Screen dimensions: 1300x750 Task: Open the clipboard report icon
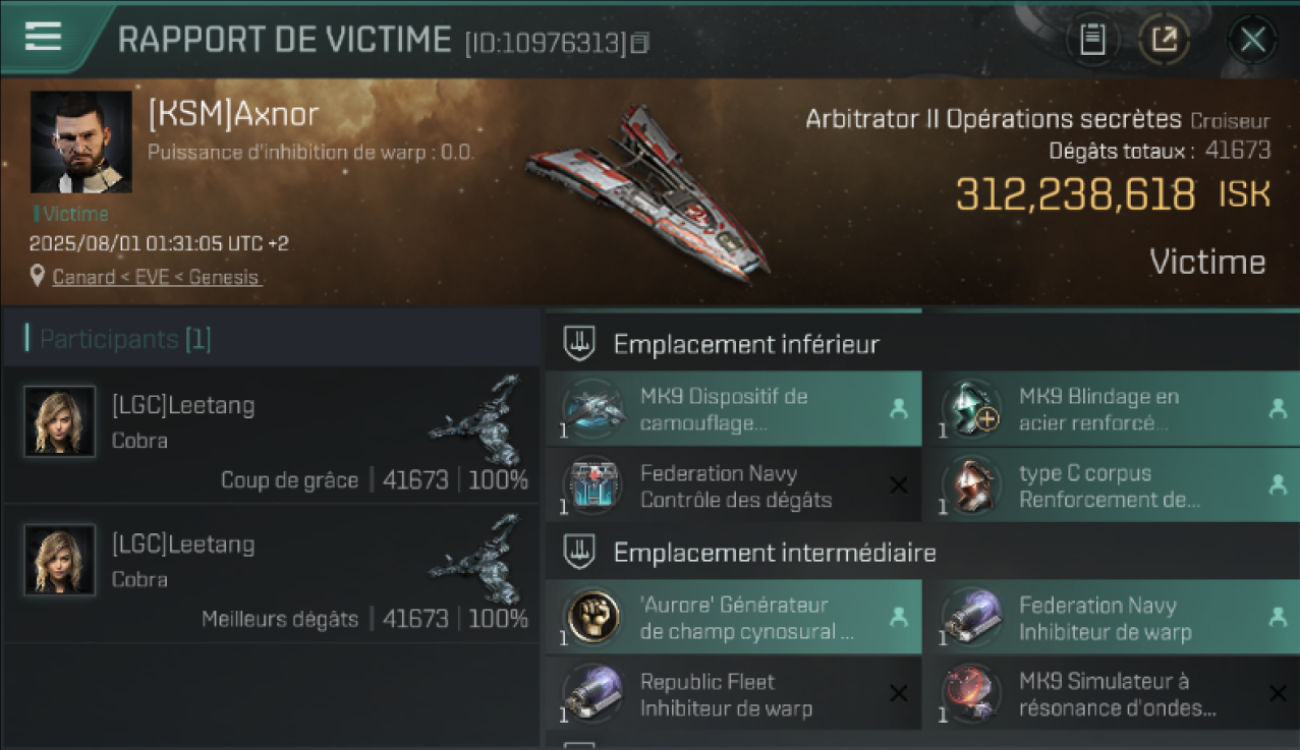point(1092,40)
